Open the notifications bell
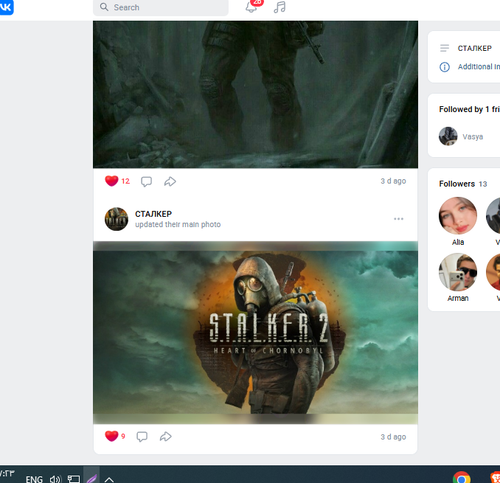The width and height of the screenshot is (500, 483). click(251, 7)
